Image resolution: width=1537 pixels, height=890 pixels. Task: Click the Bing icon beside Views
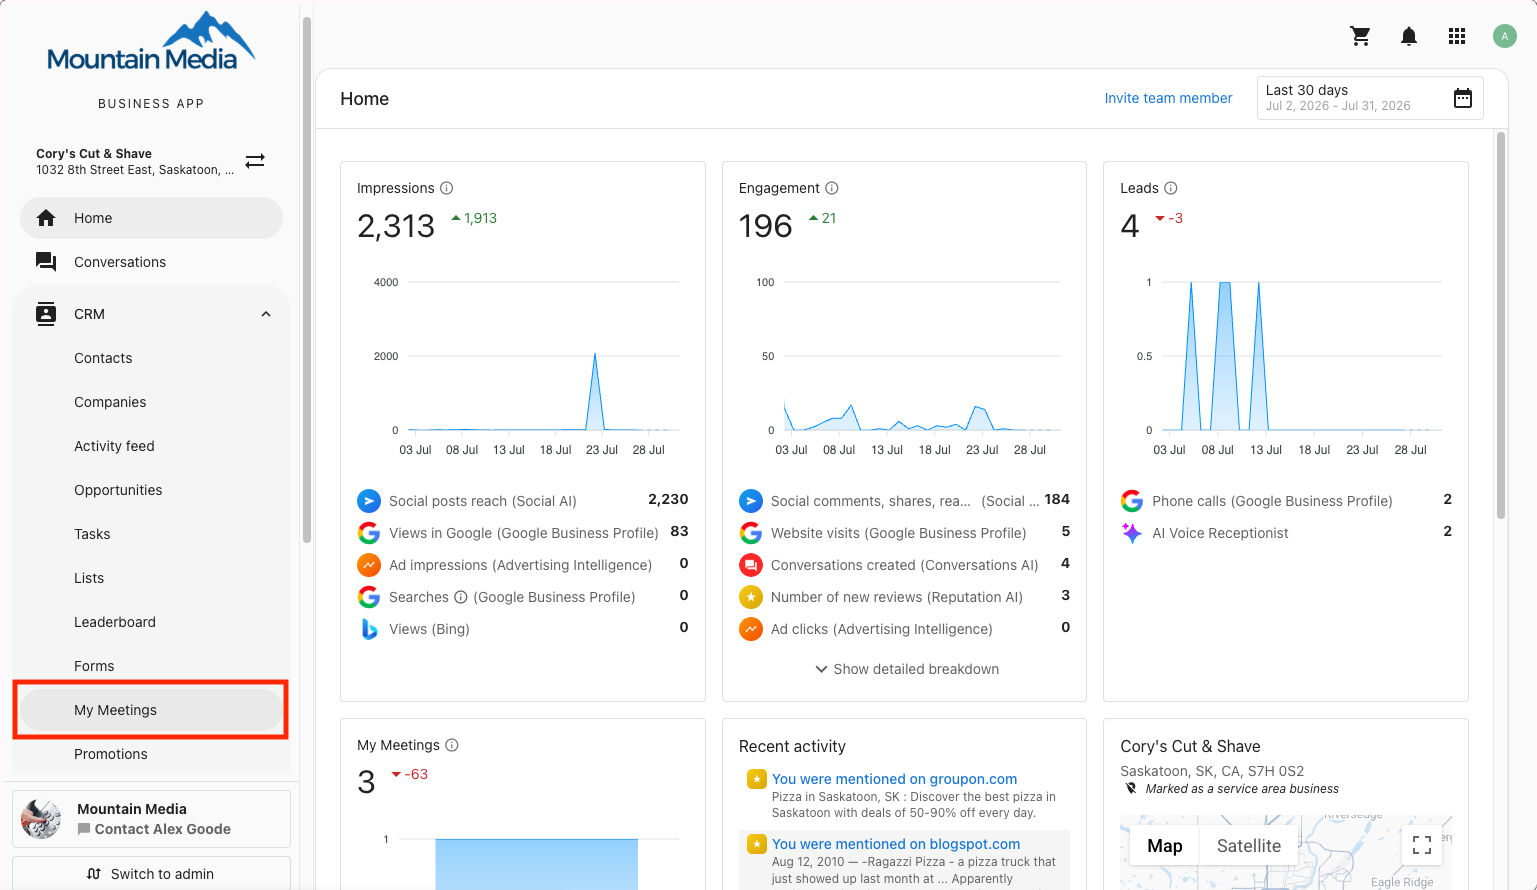pos(369,629)
